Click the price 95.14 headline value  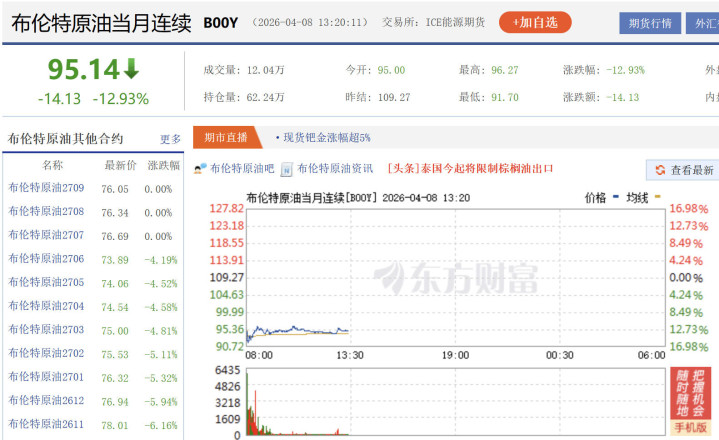coord(84,69)
